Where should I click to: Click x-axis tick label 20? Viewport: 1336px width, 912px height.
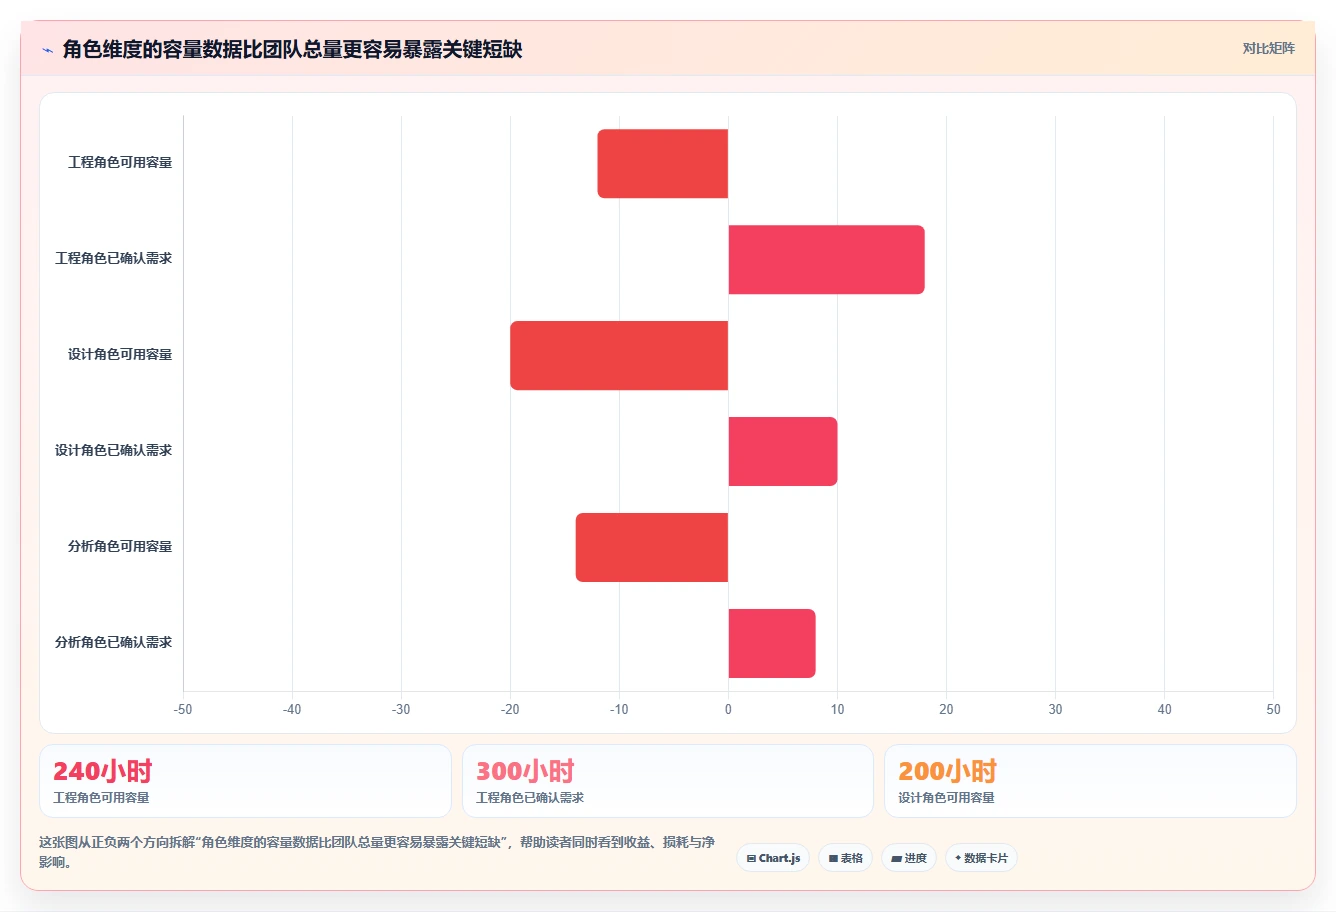pyautogui.click(x=946, y=709)
